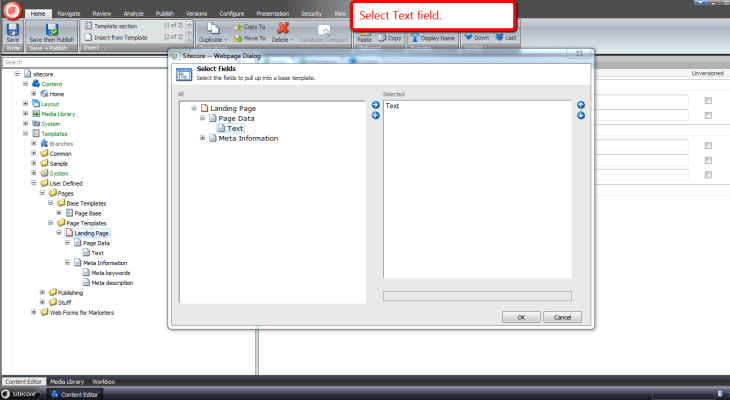Click the Sitecore logo button
The image size is (730, 400).
click(x=12, y=10)
